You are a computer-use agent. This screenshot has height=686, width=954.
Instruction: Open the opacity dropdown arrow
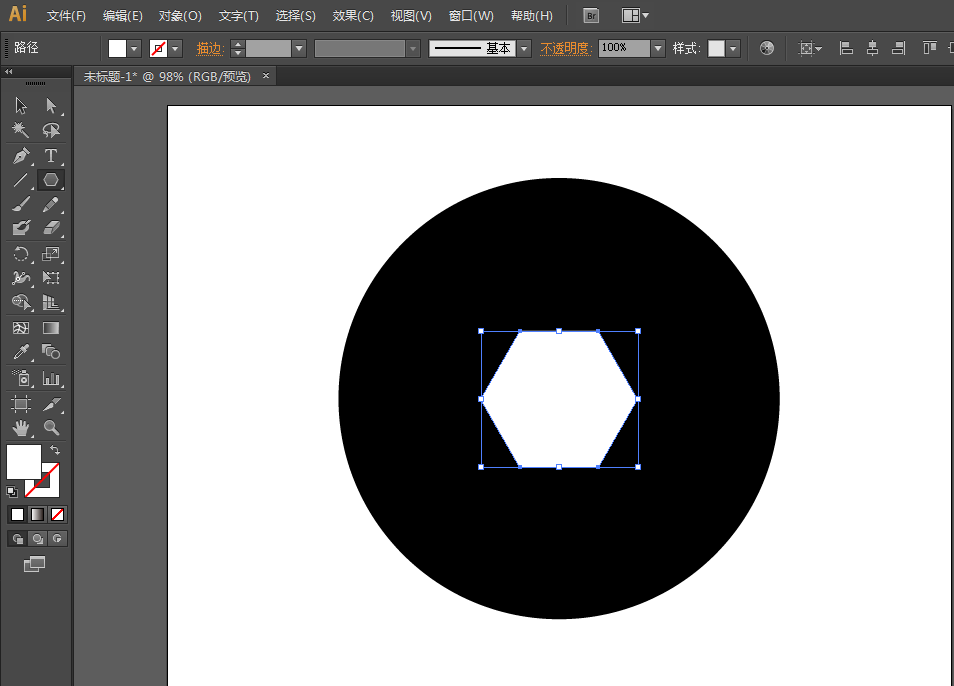click(657, 47)
